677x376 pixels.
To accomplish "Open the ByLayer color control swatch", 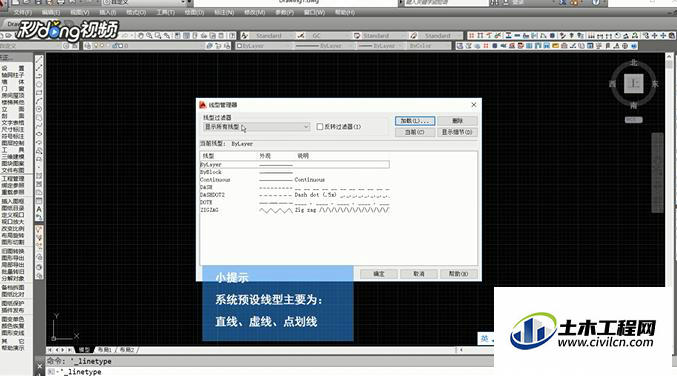I will pos(263,46).
